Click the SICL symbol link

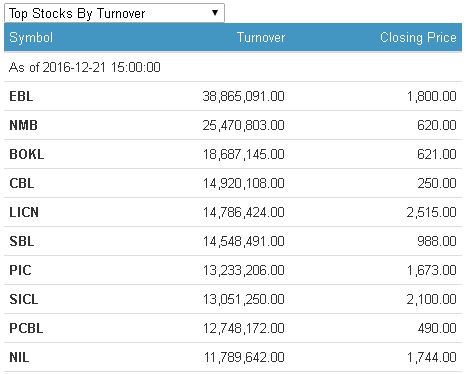click(24, 299)
